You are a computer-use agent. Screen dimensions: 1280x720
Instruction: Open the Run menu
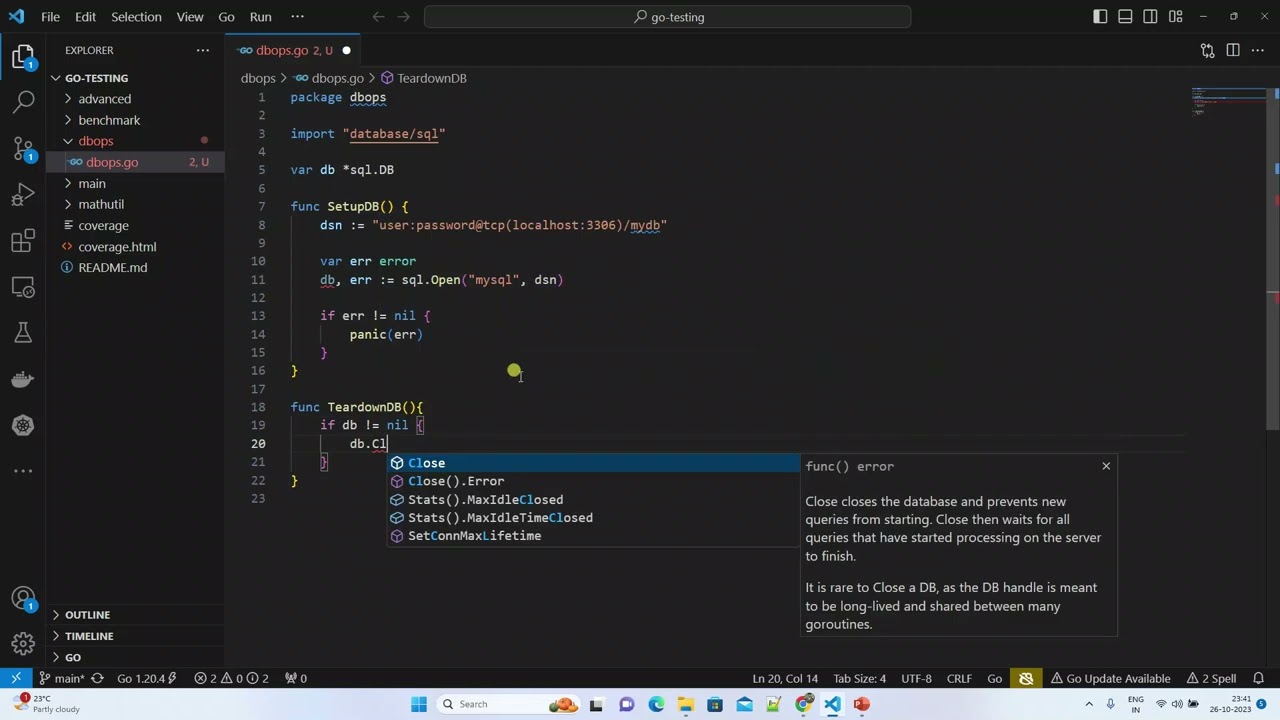pyautogui.click(x=261, y=17)
